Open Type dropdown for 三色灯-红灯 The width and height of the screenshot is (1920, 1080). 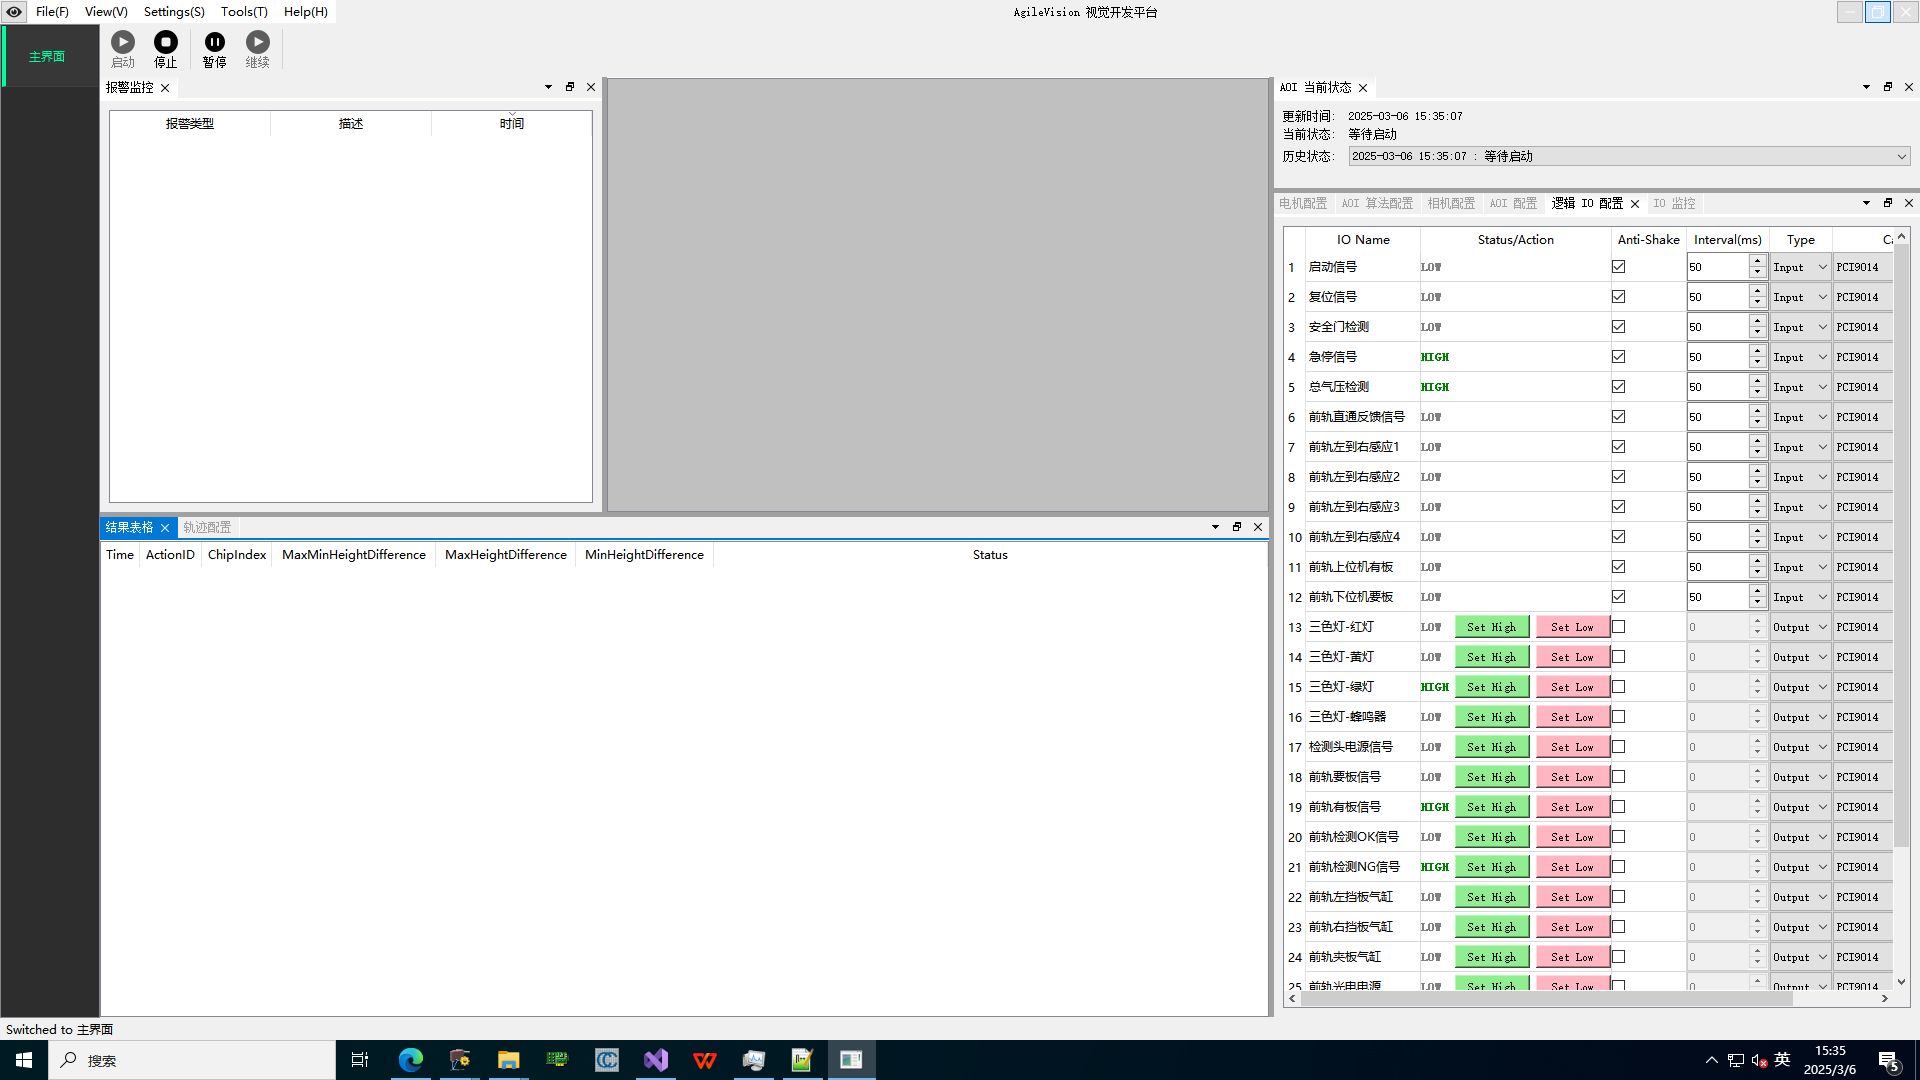(1800, 627)
